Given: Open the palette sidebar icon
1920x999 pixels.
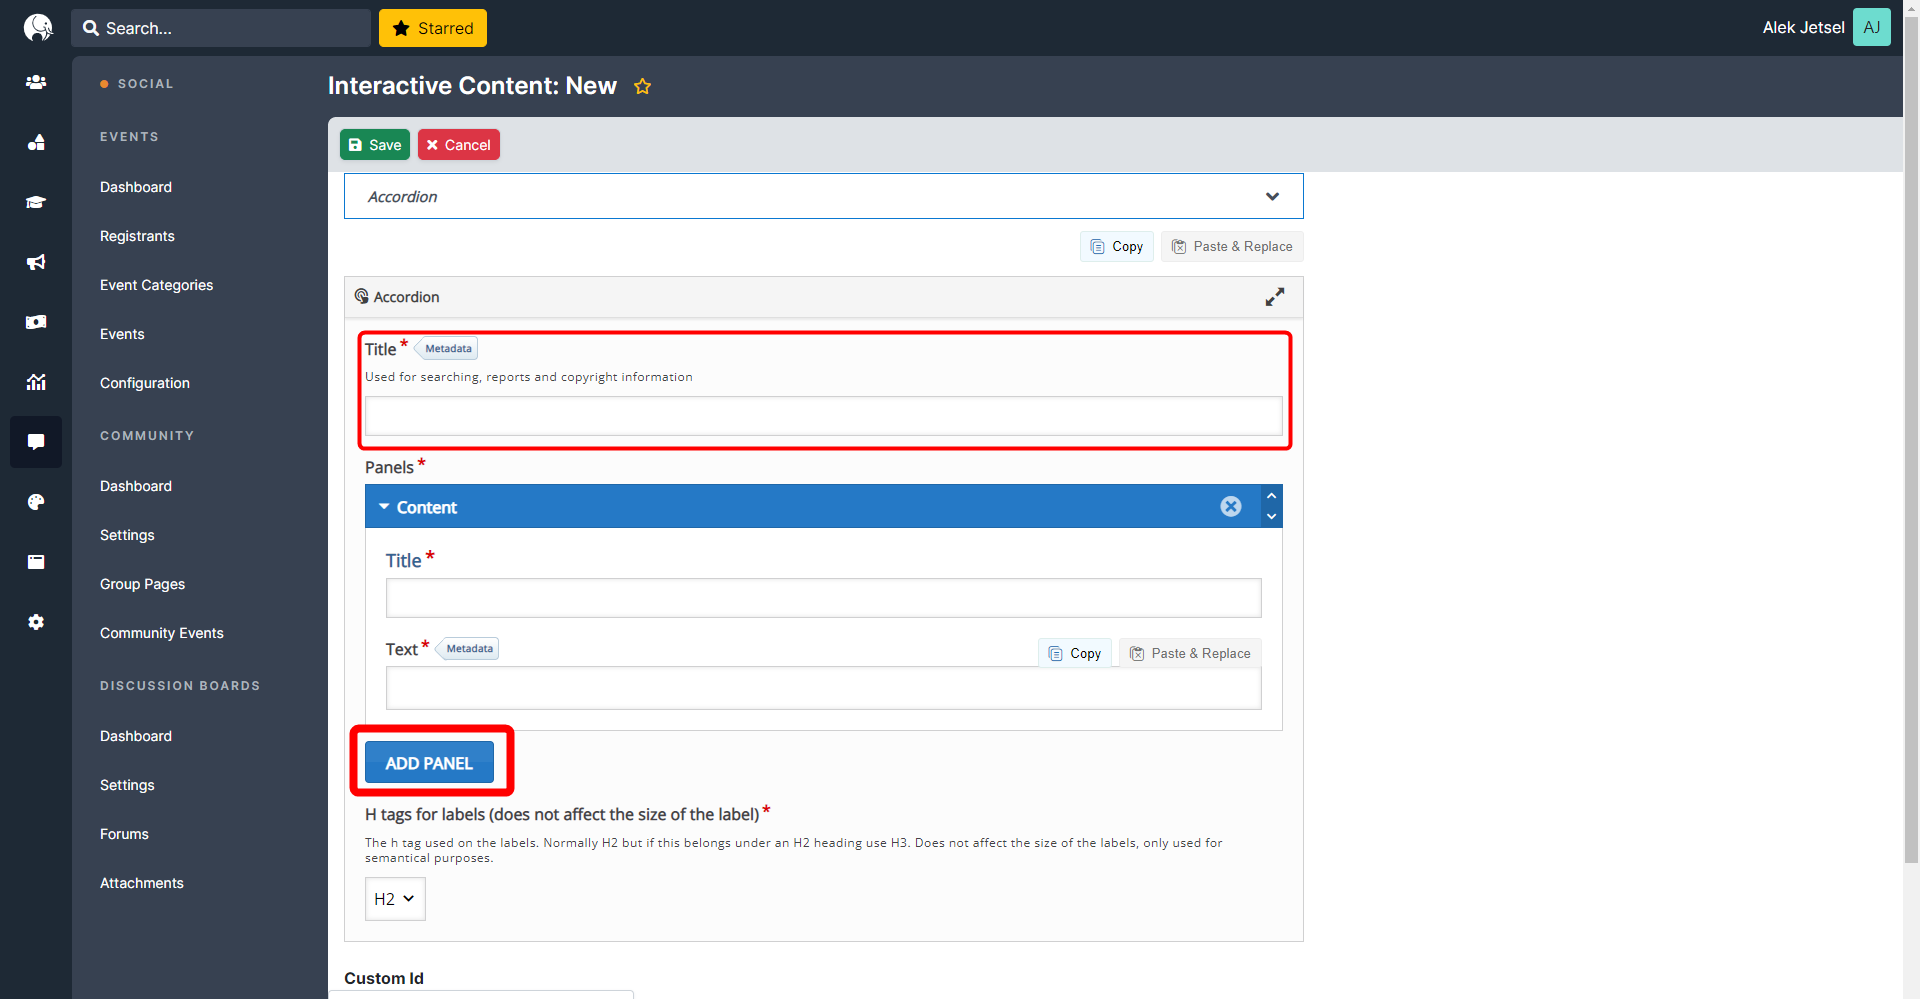Looking at the screenshot, I should pyautogui.click(x=36, y=502).
